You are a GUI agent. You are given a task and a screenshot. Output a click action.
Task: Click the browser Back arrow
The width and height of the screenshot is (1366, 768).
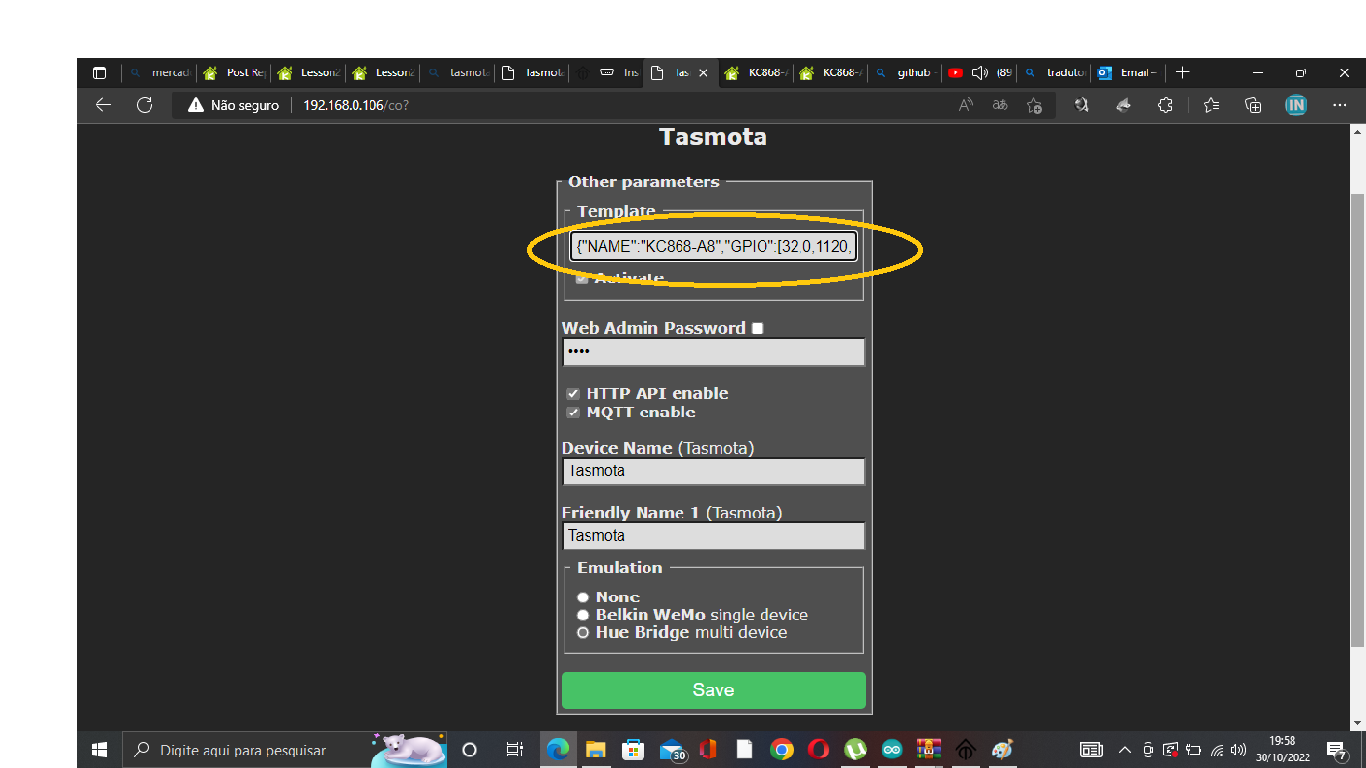[103, 105]
